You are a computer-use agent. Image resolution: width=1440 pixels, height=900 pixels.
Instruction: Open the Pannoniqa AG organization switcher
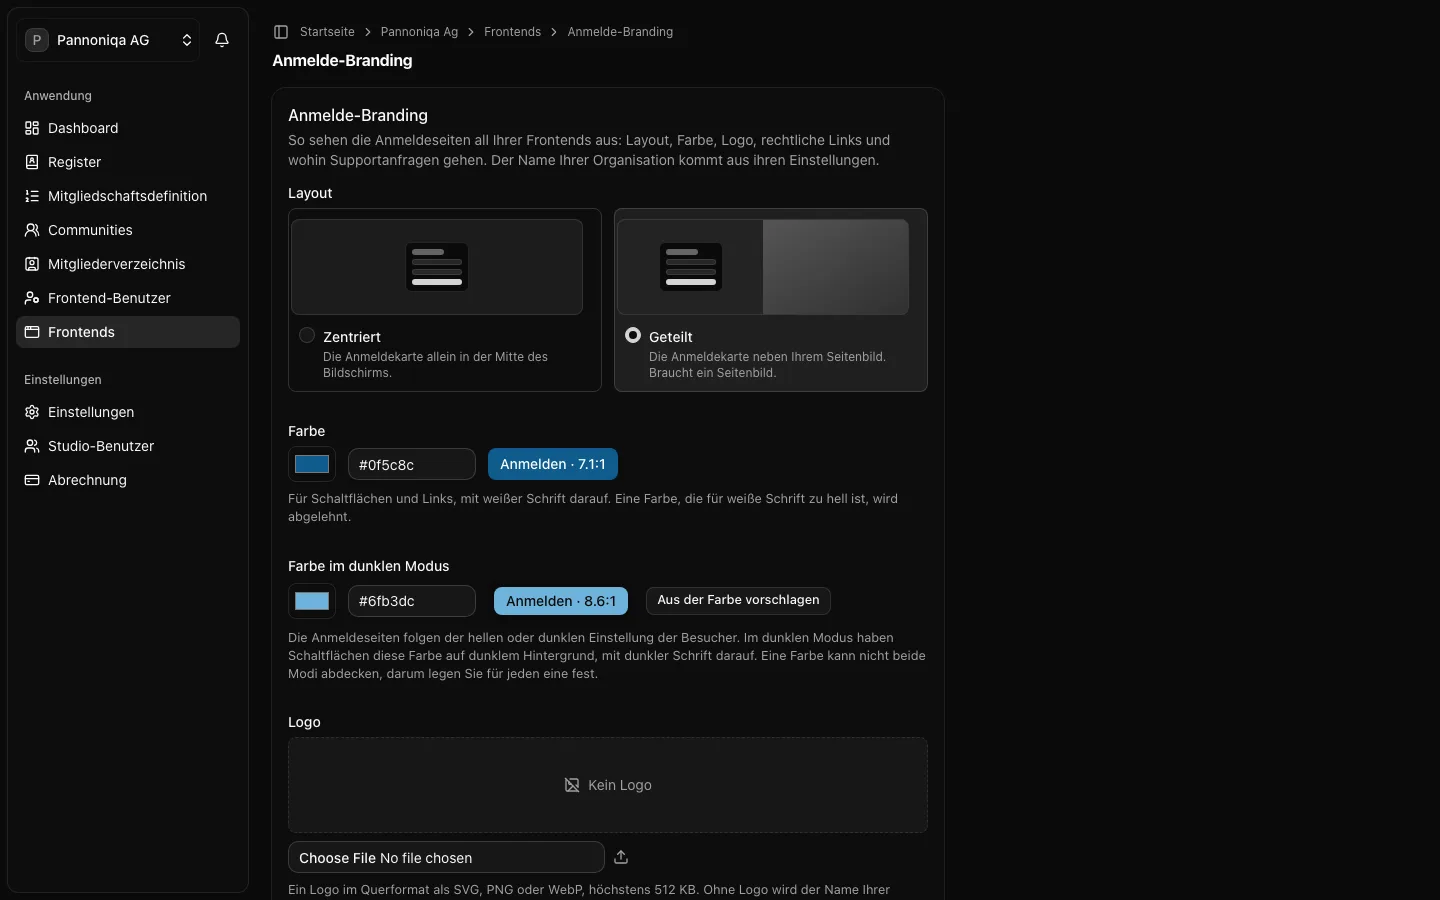coord(108,40)
